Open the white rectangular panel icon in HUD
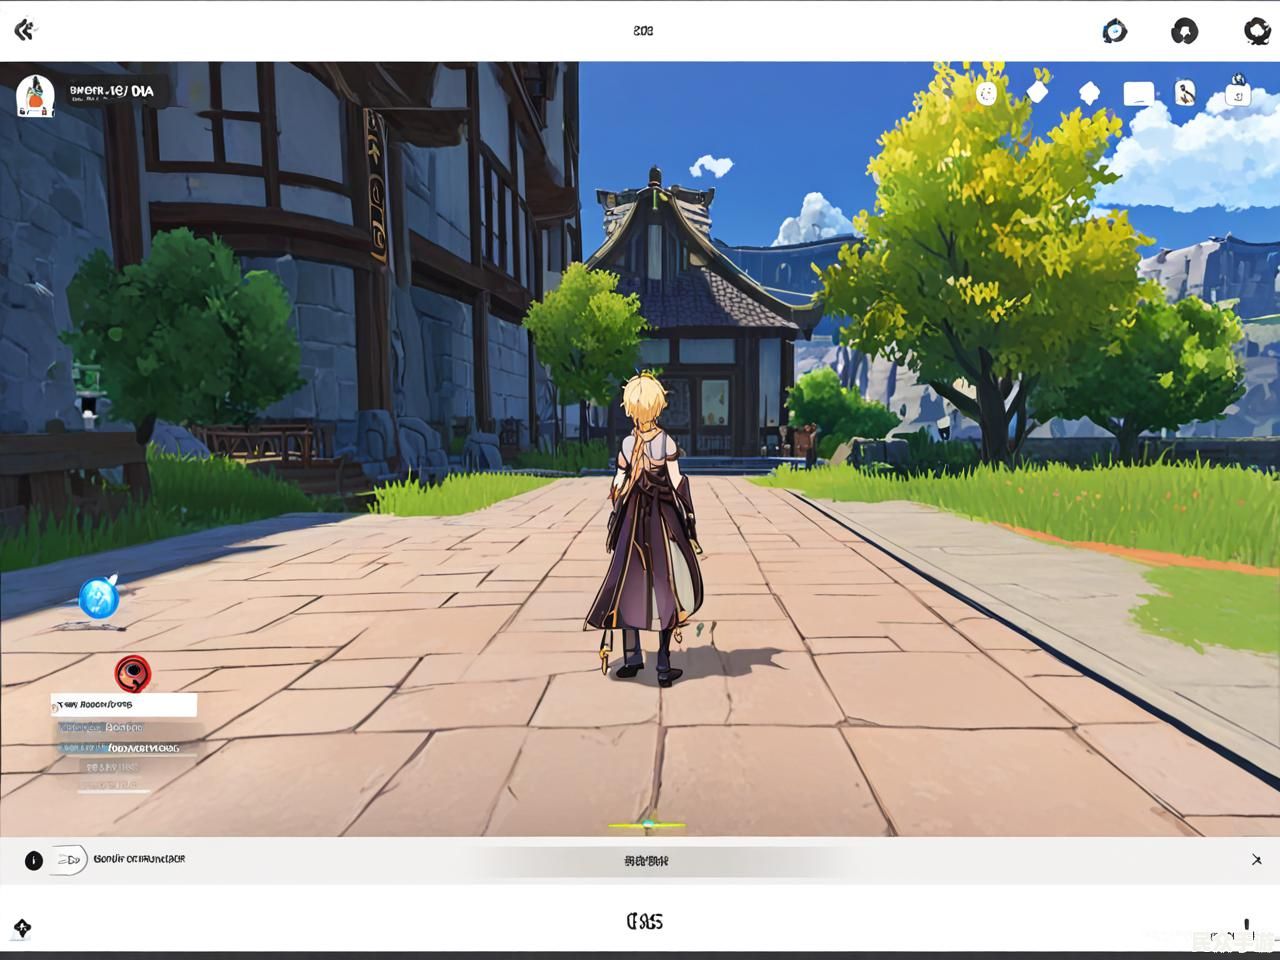1280x960 pixels. [x=1138, y=94]
